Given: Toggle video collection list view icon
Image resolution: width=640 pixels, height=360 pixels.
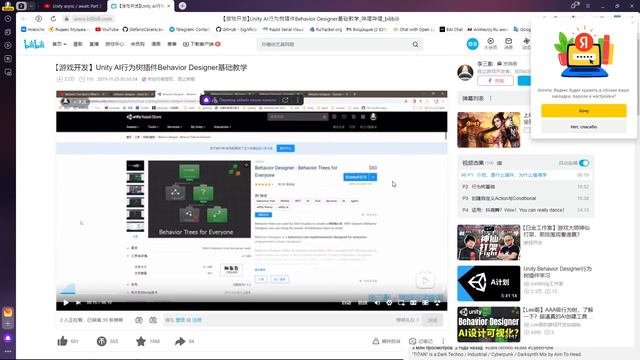Looking at the screenshot, I should (x=499, y=163).
